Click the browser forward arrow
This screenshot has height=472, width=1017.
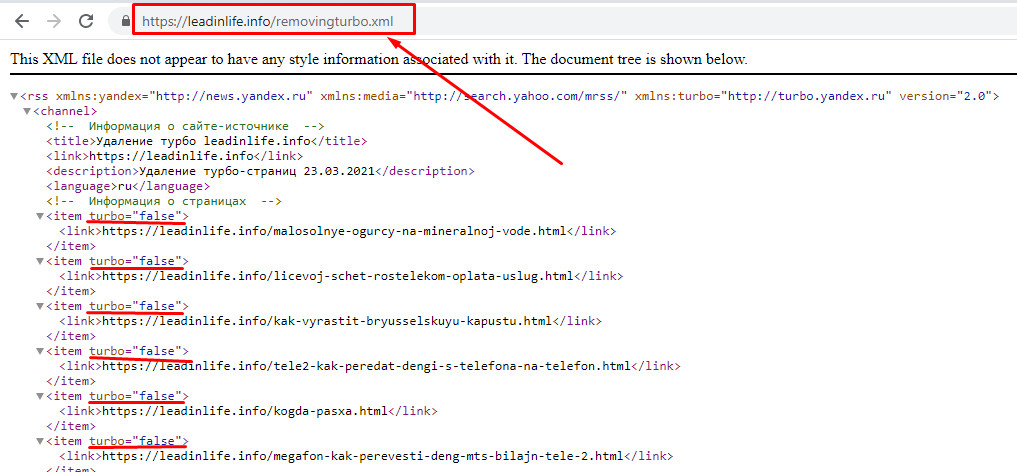click(x=54, y=20)
